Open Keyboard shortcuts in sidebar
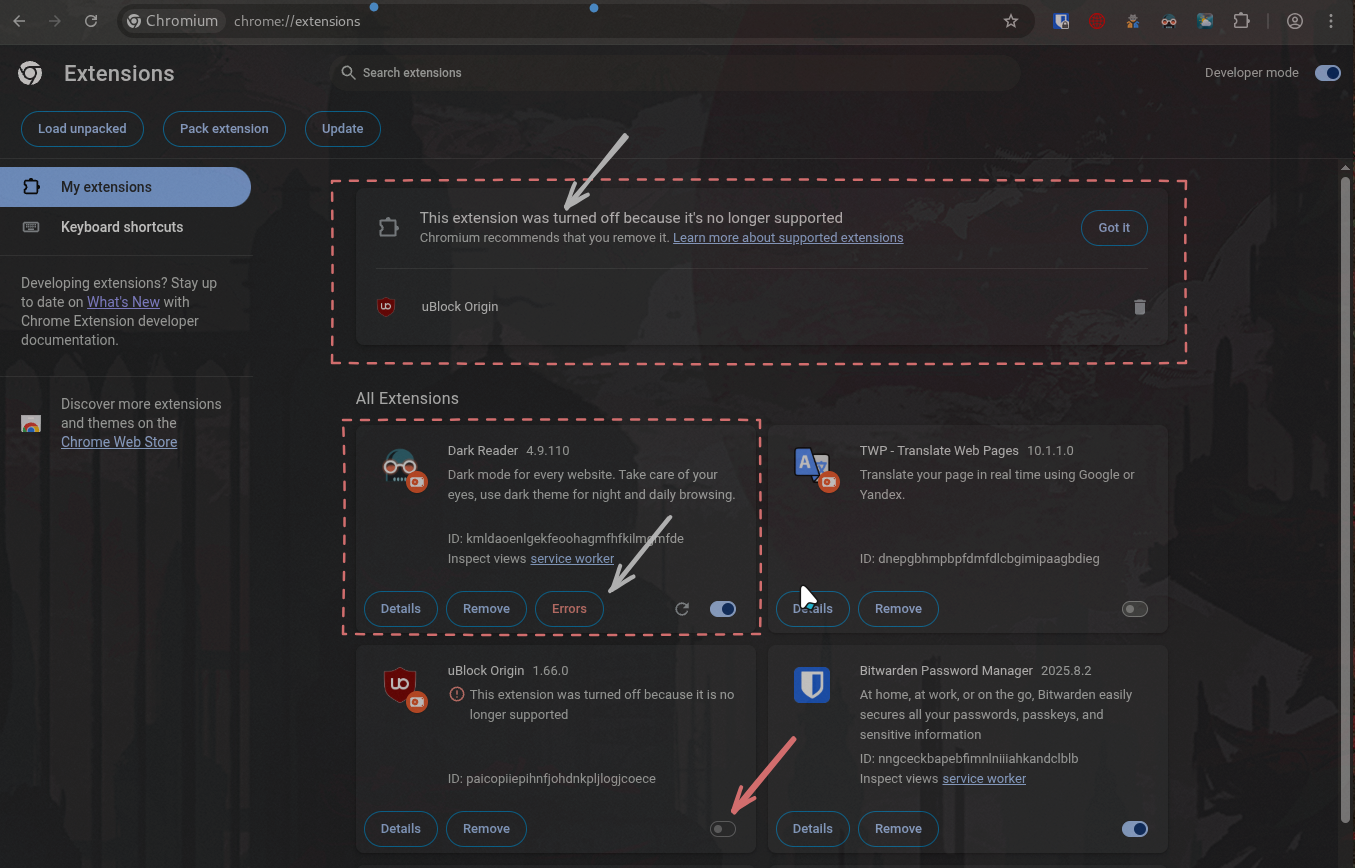The height and width of the screenshot is (868, 1355). pyautogui.click(x=125, y=227)
